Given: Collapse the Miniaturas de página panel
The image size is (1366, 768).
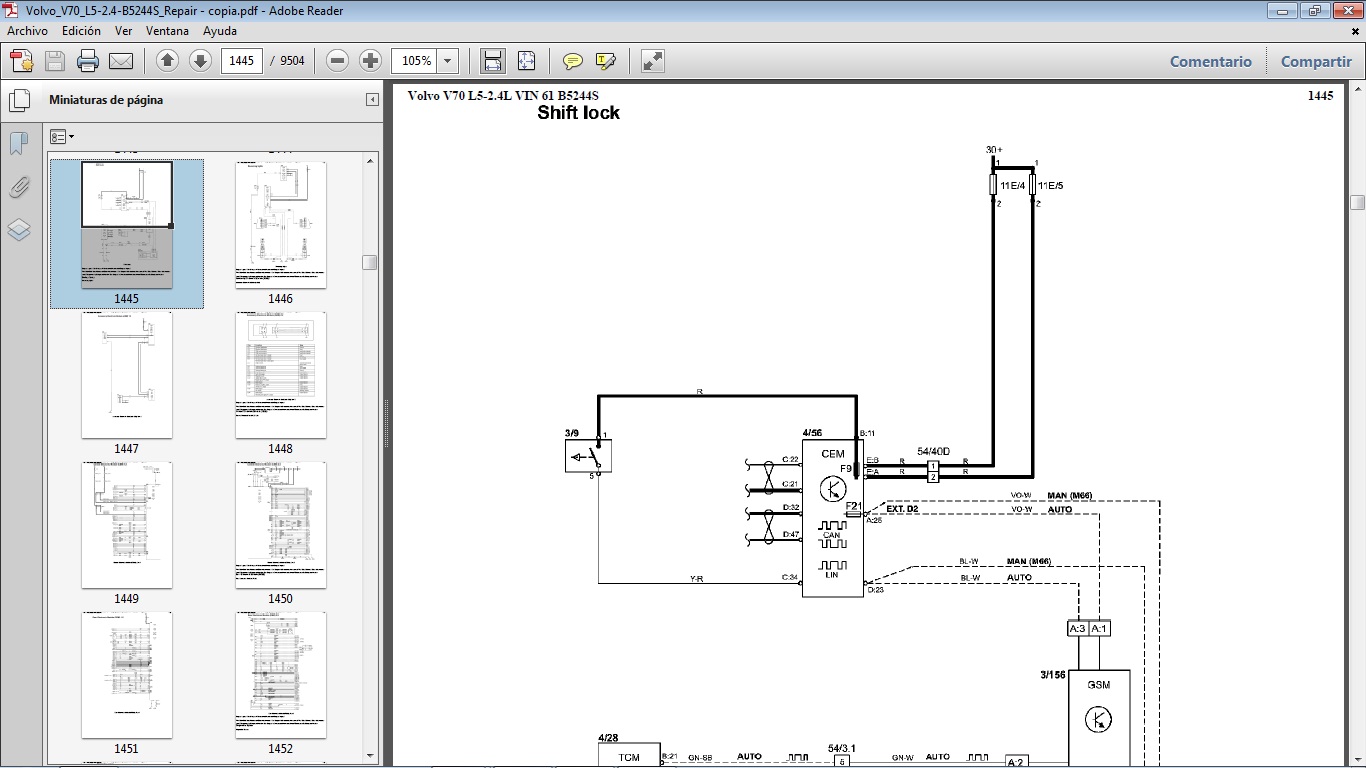Looking at the screenshot, I should (x=372, y=100).
